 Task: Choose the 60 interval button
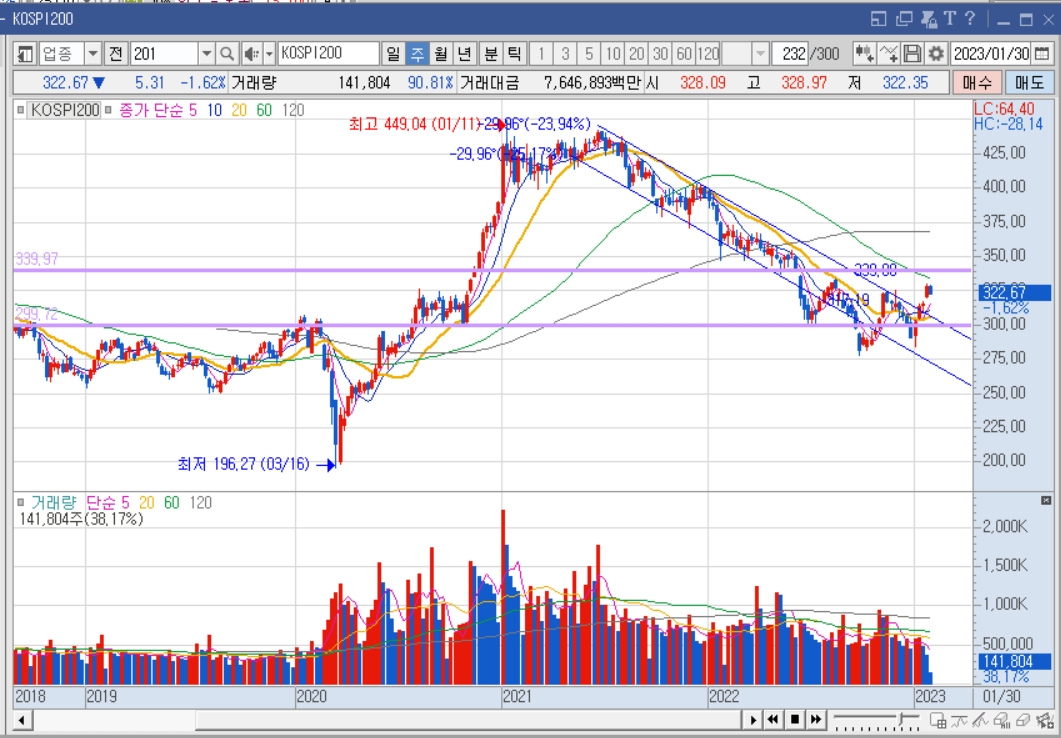(x=684, y=53)
